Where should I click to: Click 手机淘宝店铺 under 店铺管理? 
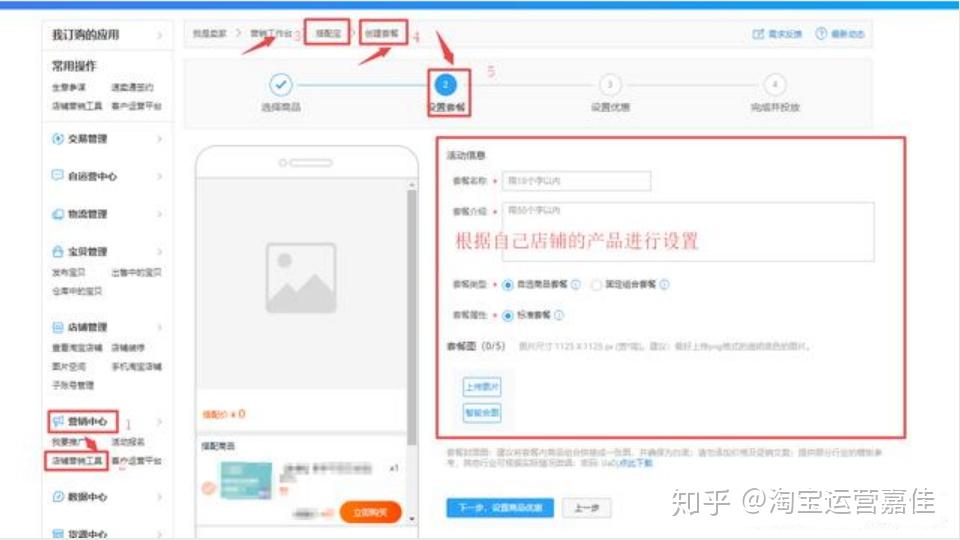(x=136, y=366)
